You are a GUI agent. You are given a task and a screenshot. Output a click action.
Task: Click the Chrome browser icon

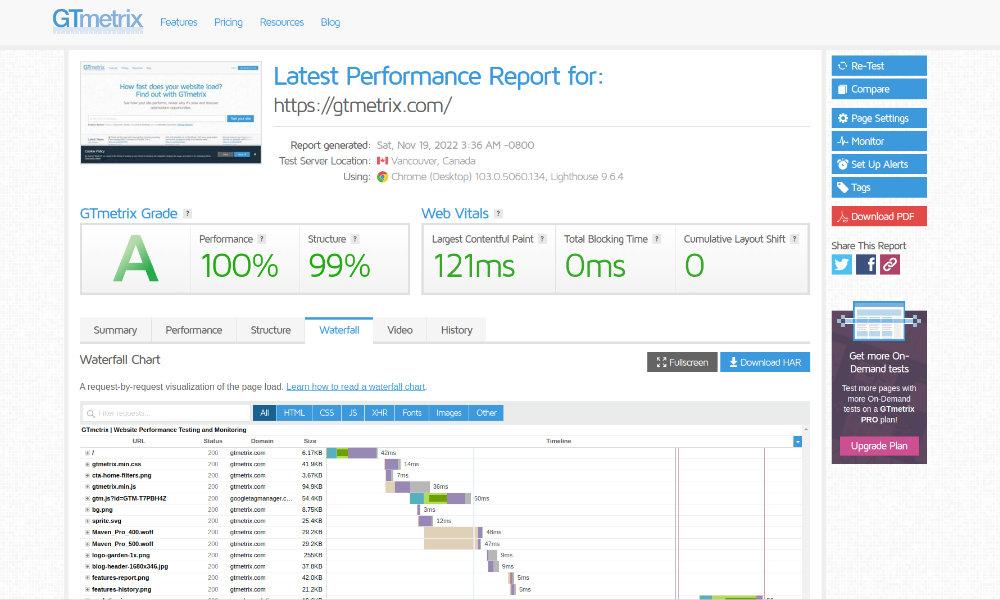(x=382, y=177)
